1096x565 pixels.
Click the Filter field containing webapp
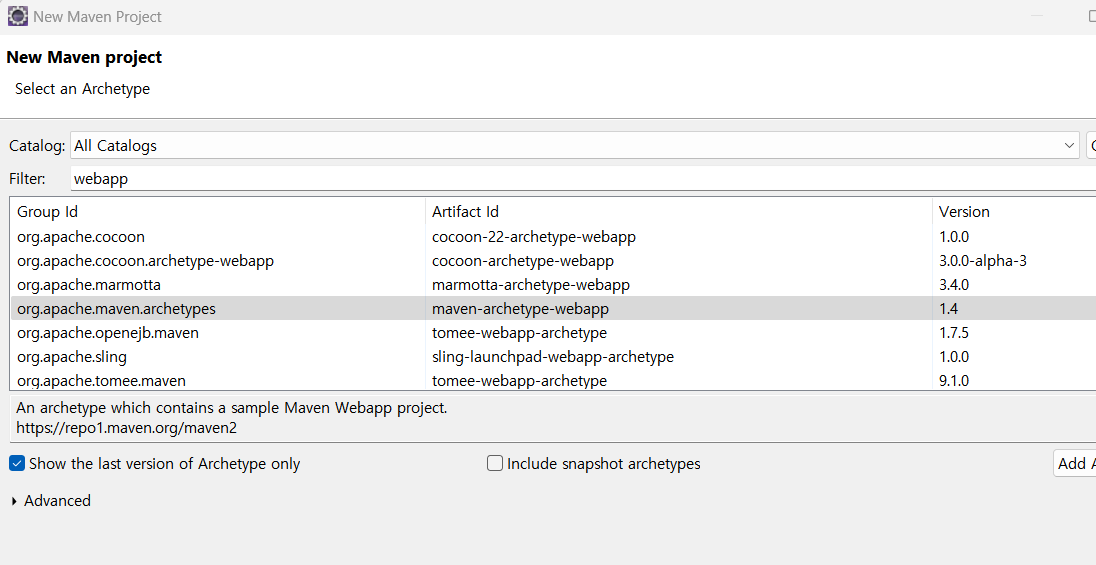[x=583, y=178]
